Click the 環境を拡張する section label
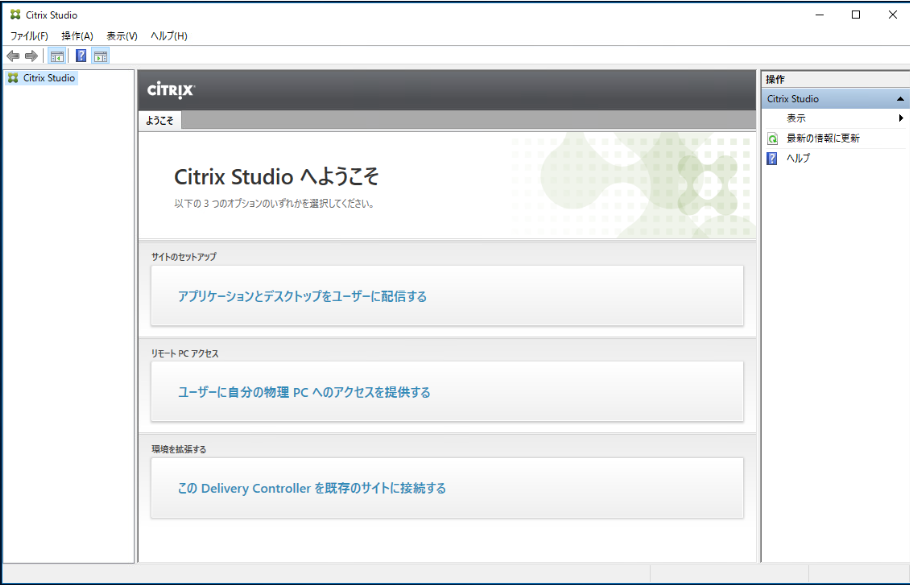Image resolution: width=910 pixels, height=585 pixels. click(x=179, y=449)
